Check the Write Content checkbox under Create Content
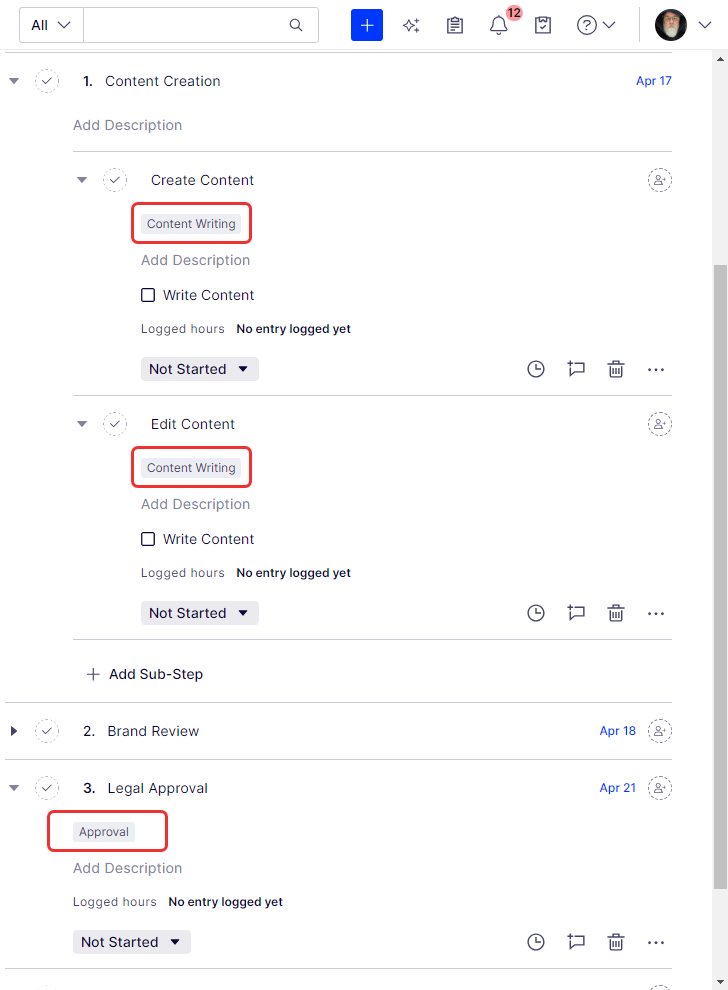Viewport: 728px width, 990px height. (148, 295)
